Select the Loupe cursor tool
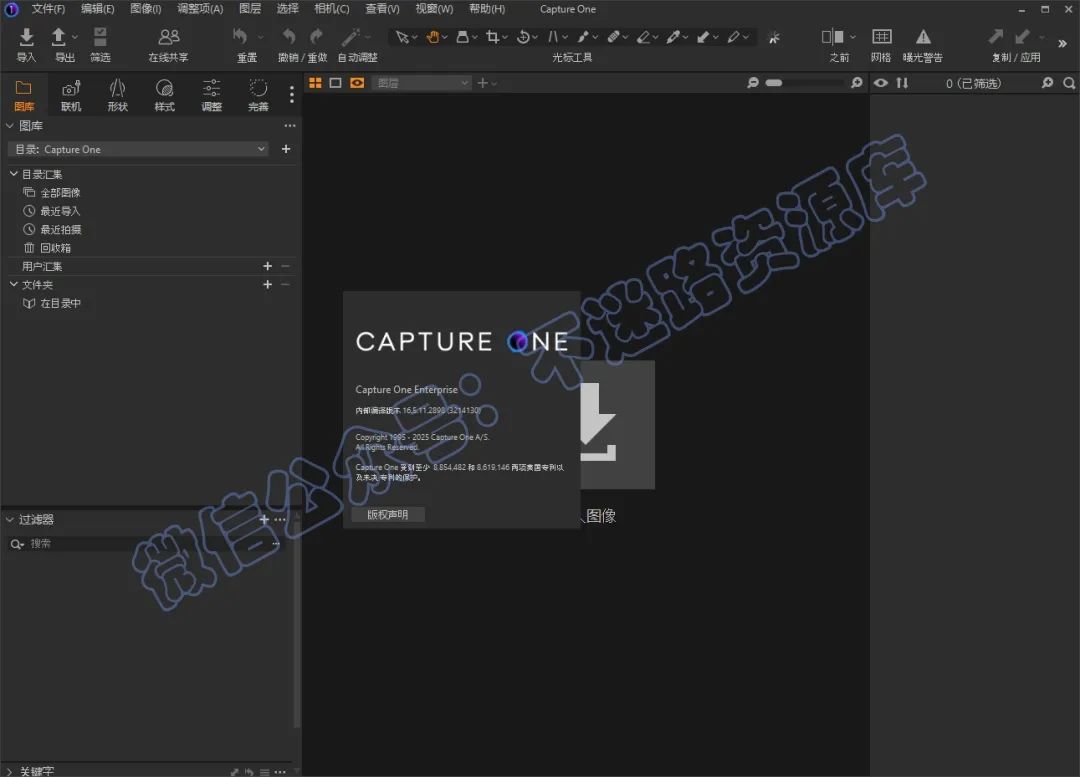The width and height of the screenshot is (1080, 777). 463,37
